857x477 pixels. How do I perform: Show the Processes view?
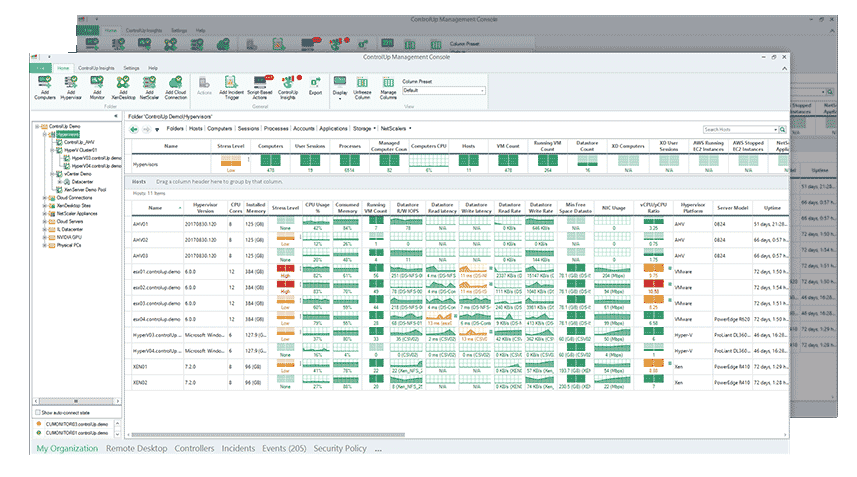click(276, 128)
